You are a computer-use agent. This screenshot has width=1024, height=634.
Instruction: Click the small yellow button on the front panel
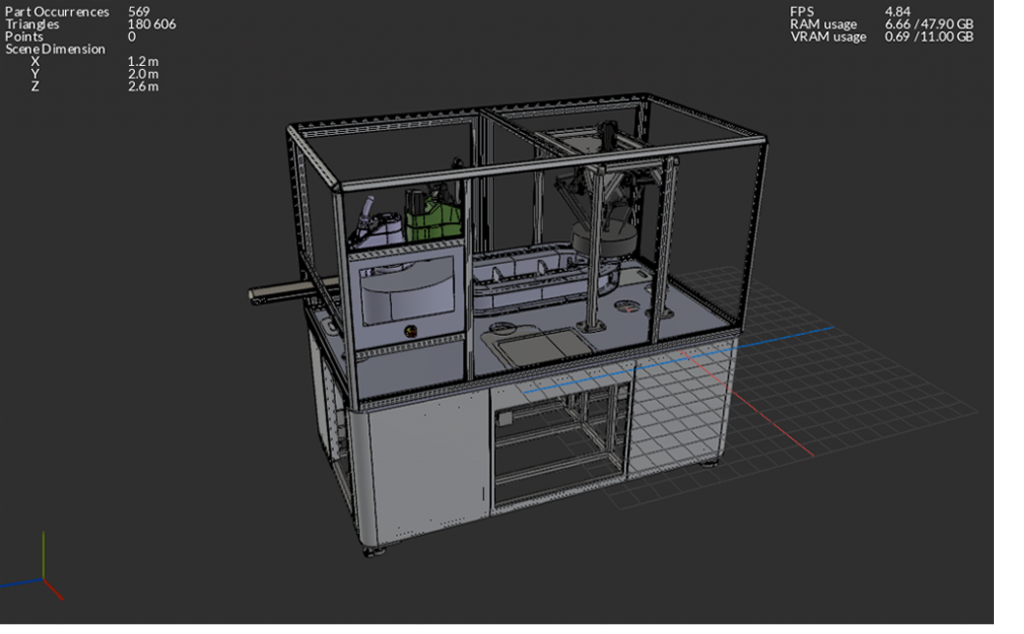pos(407,329)
